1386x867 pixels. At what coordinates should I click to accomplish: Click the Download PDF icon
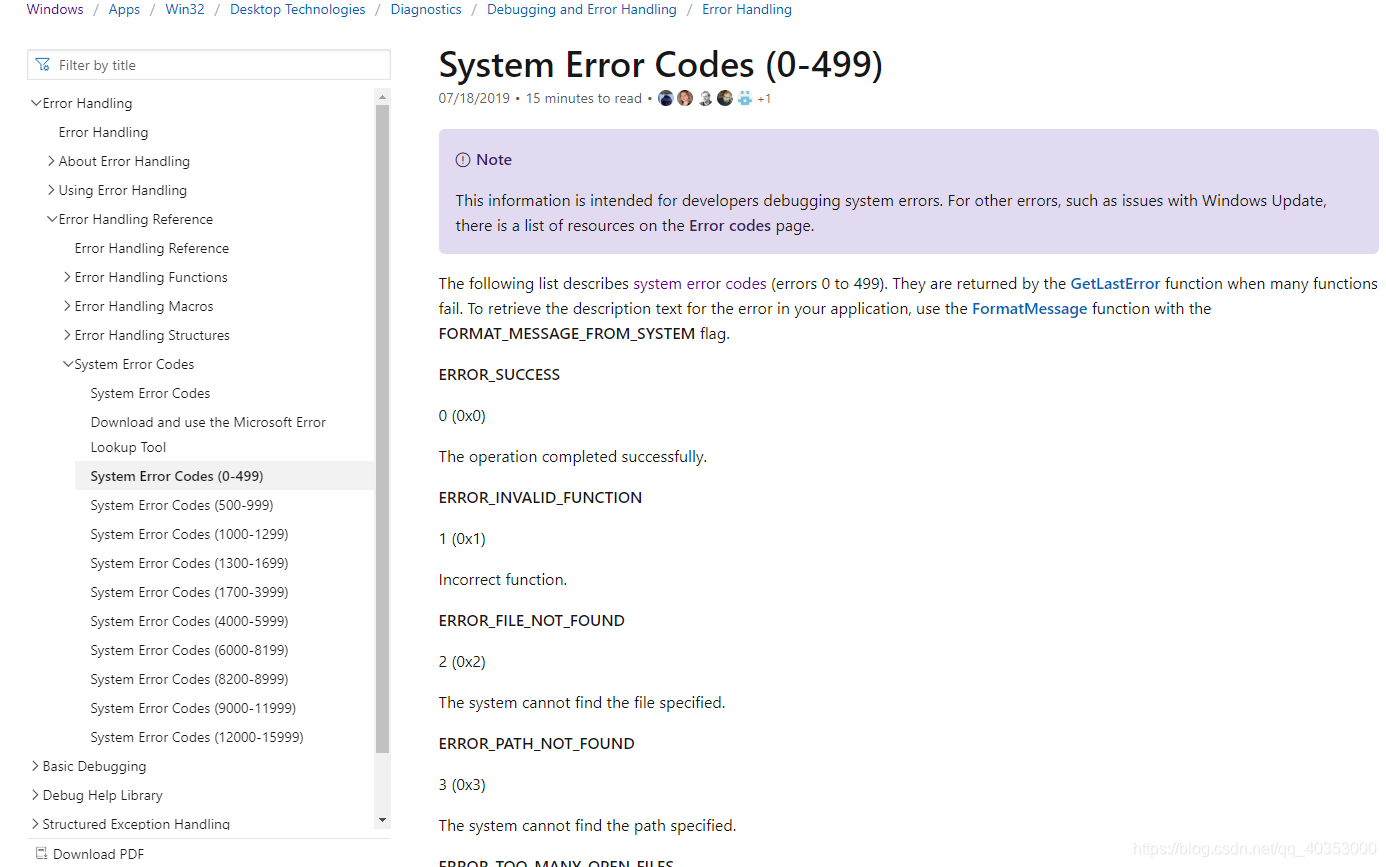pyautogui.click(x=41, y=854)
